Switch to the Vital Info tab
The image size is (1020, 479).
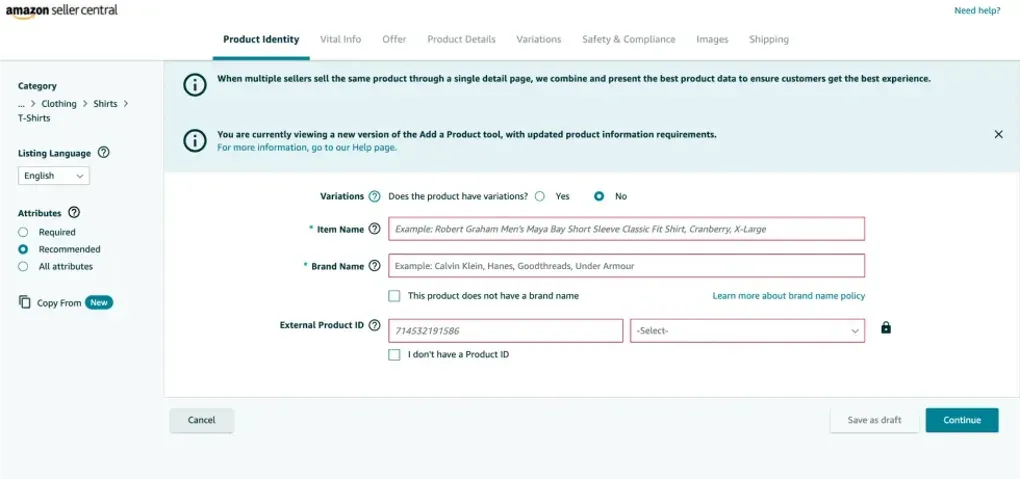(x=340, y=40)
